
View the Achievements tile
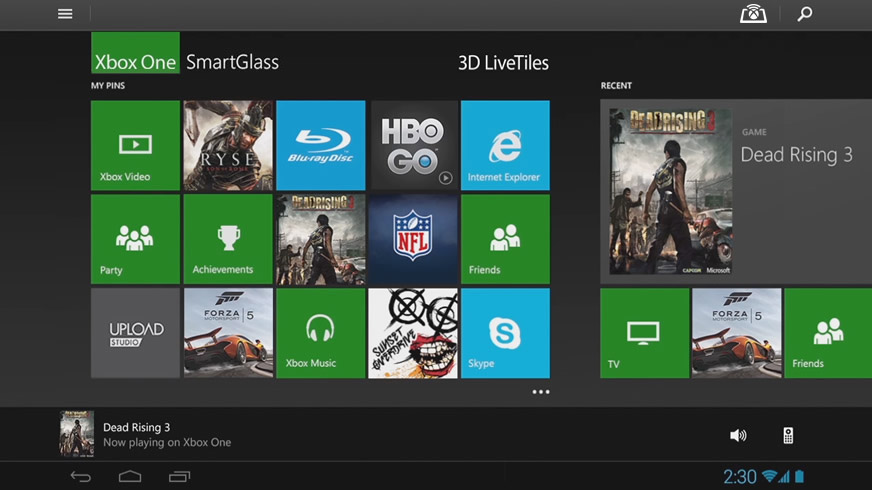pos(228,239)
